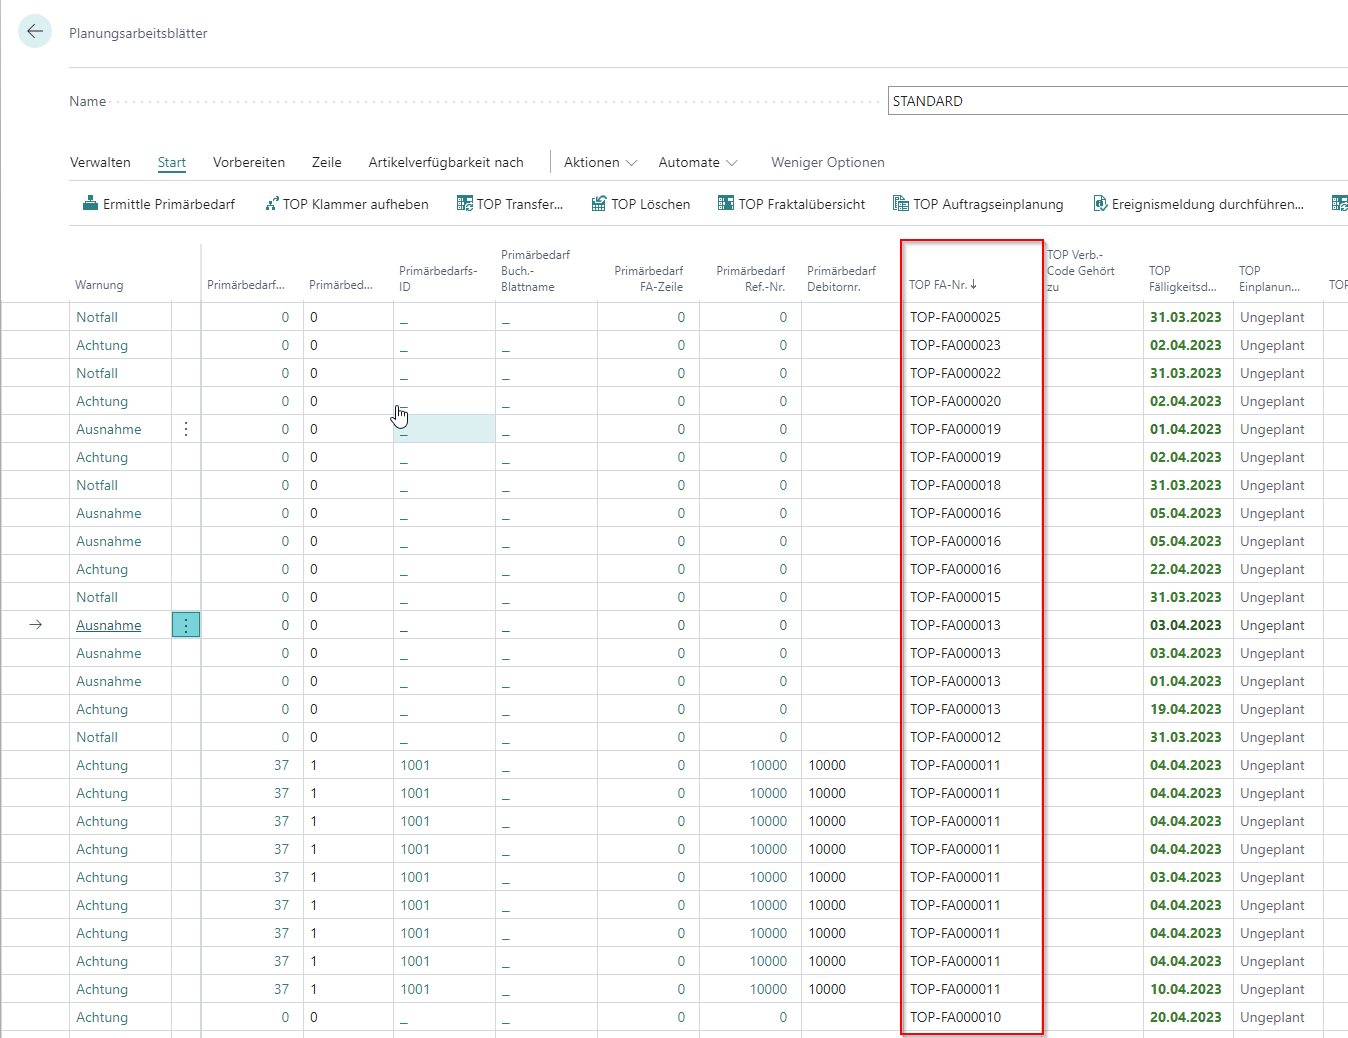The height and width of the screenshot is (1038, 1348).
Task: Click the Name field containing STANDARD
Action: [x=1115, y=101]
